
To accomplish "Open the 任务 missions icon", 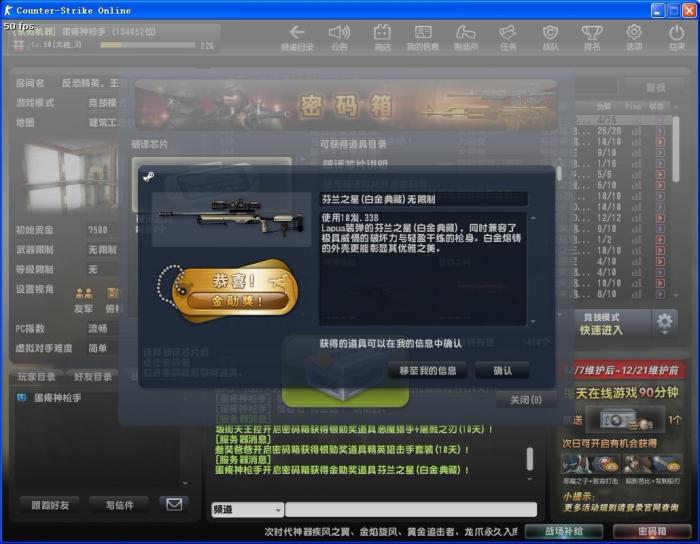I will [508, 32].
